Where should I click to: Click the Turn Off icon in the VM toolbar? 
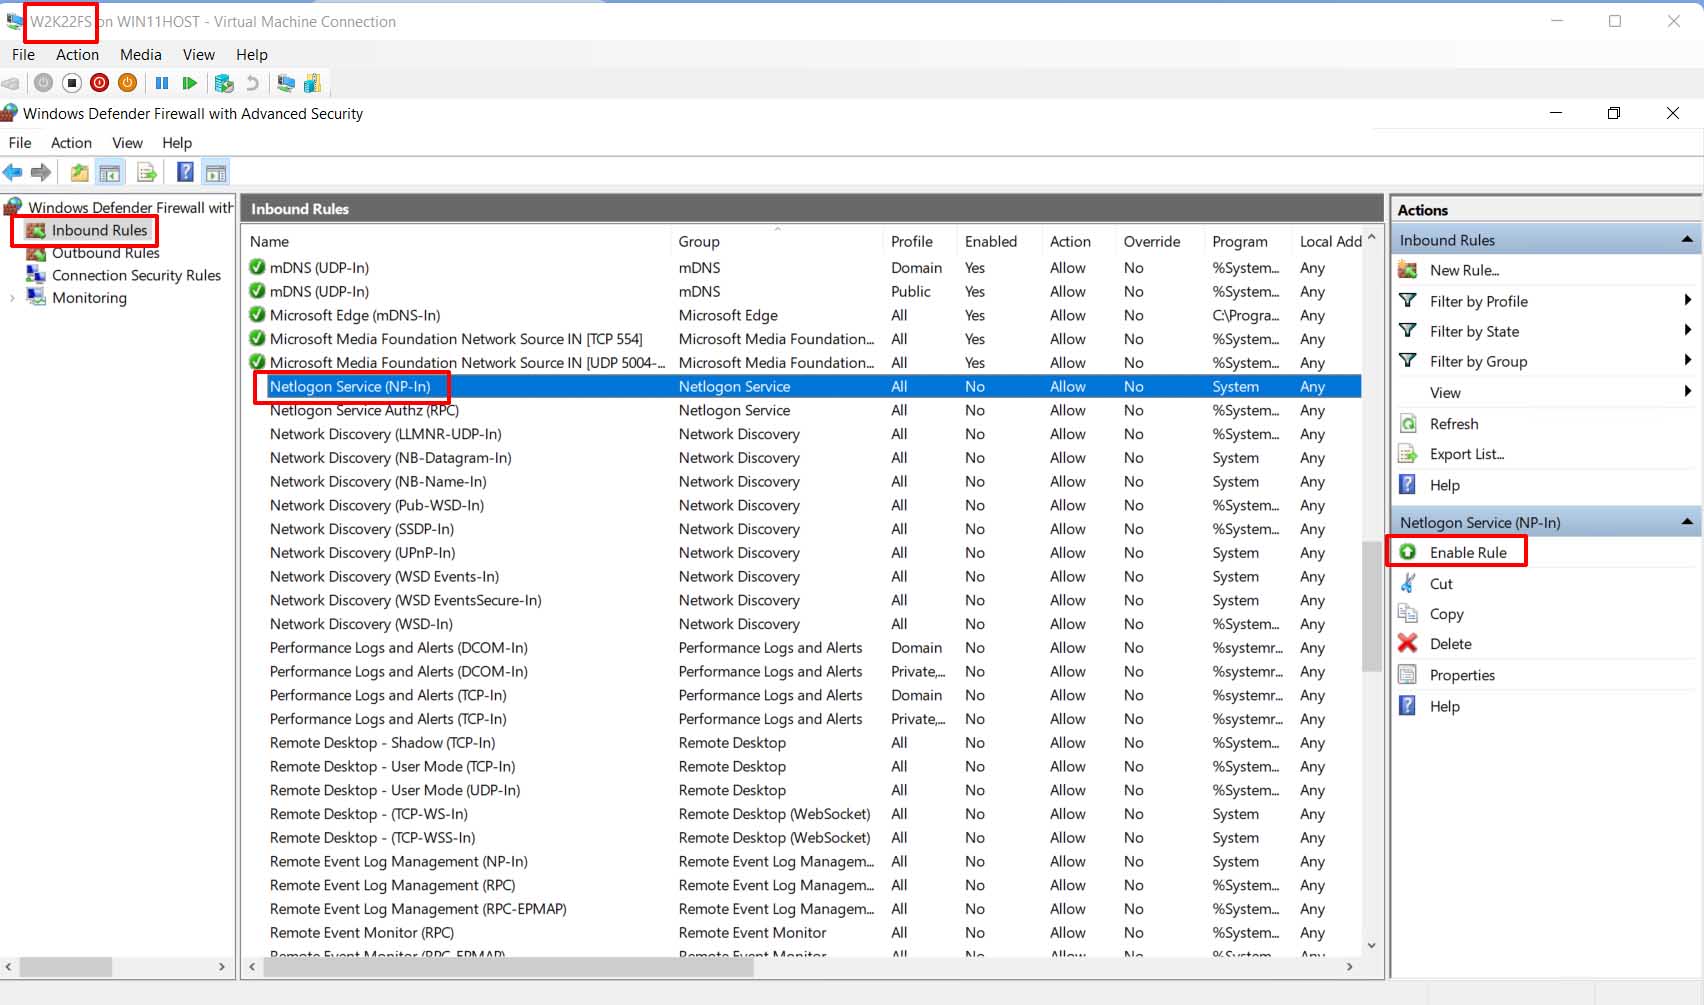coord(71,83)
